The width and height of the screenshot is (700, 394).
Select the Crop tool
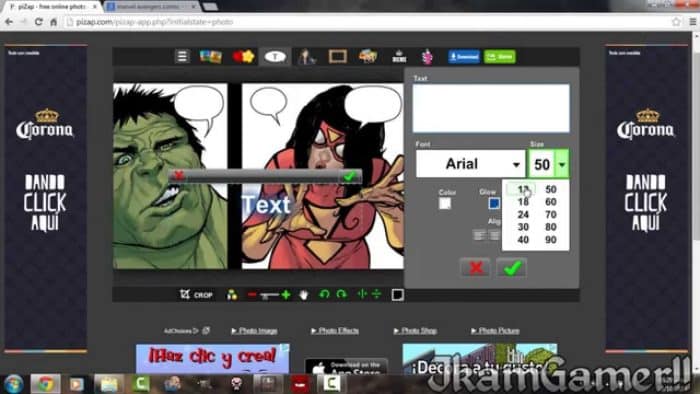point(196,294)
